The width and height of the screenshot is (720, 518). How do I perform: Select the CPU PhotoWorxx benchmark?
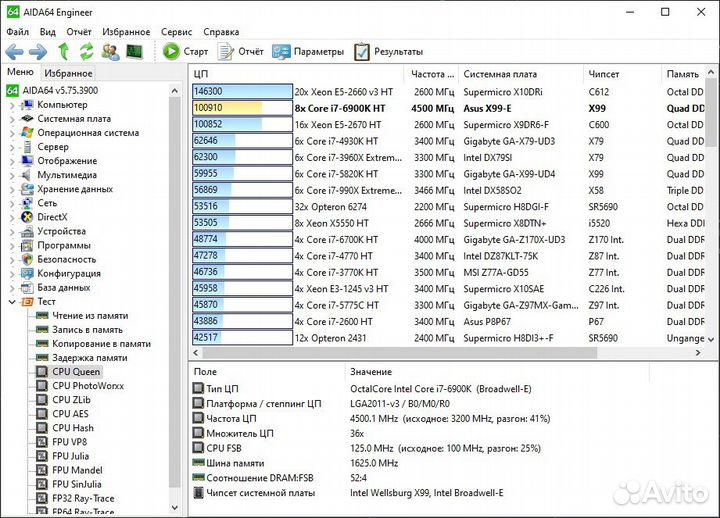[x=88, y=386]
